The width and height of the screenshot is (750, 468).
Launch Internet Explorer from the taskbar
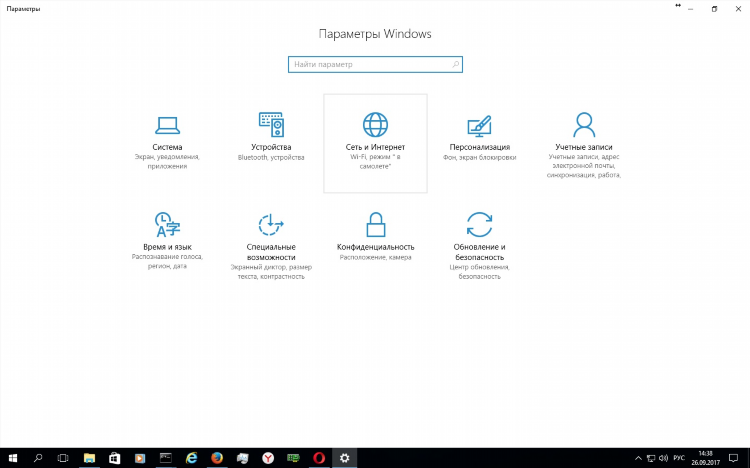point(191,458)
